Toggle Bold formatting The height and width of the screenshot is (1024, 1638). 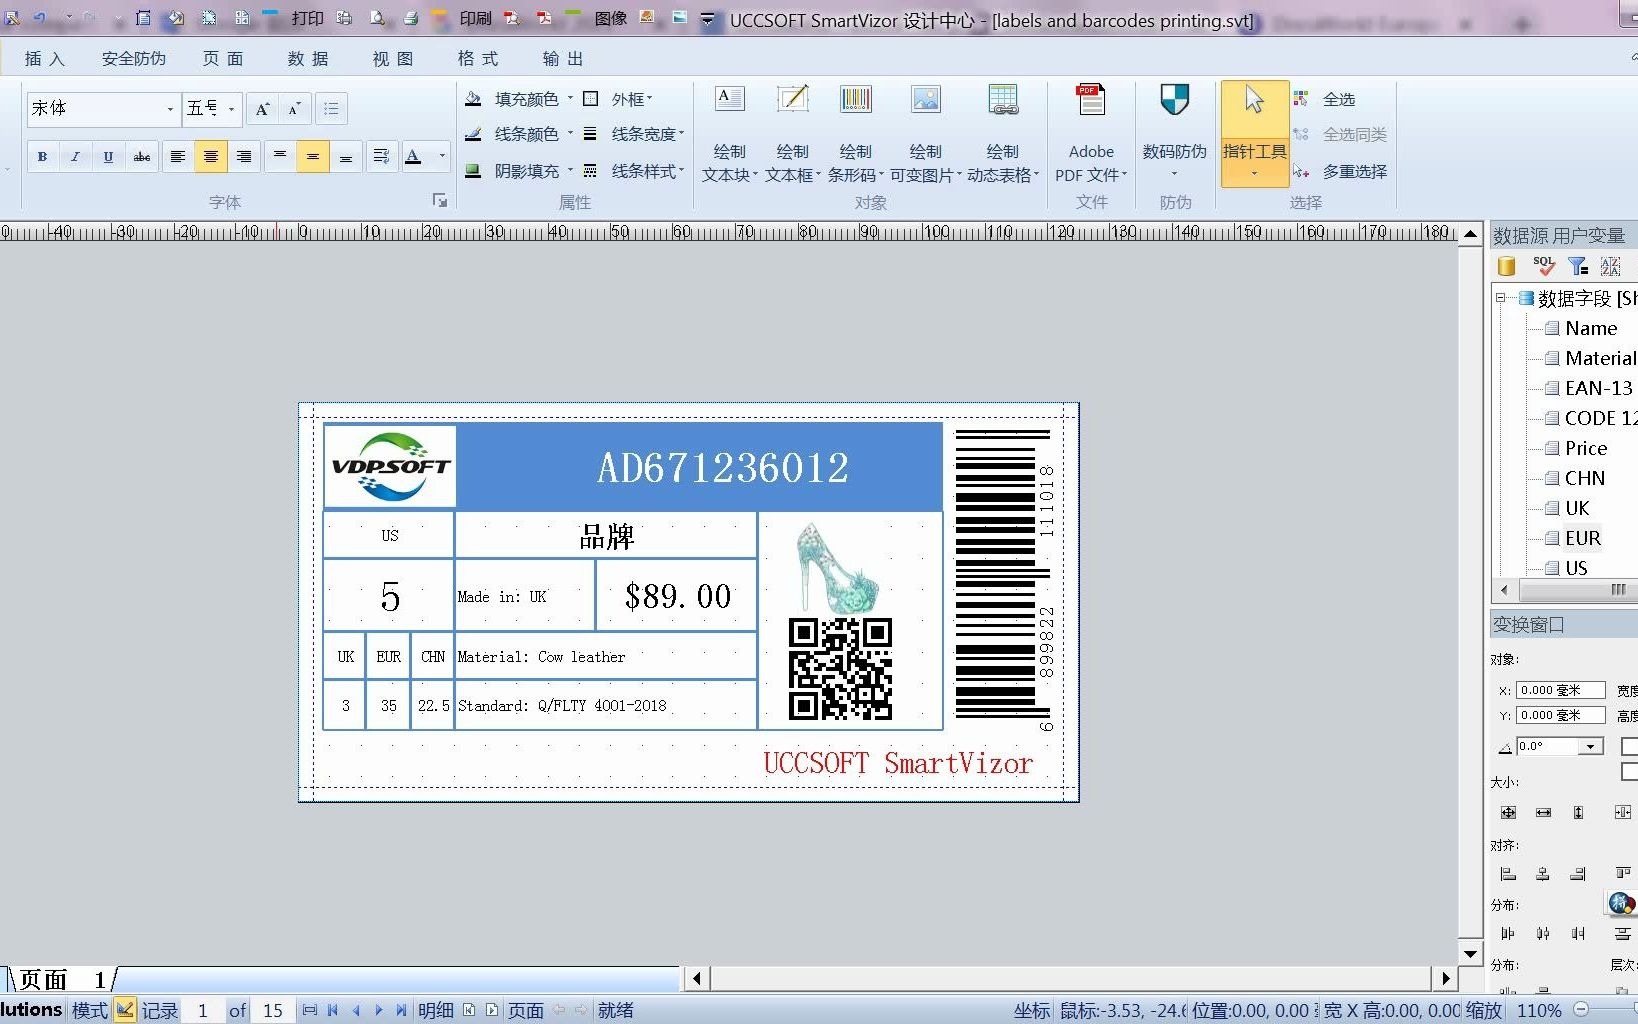pos(42,156)
